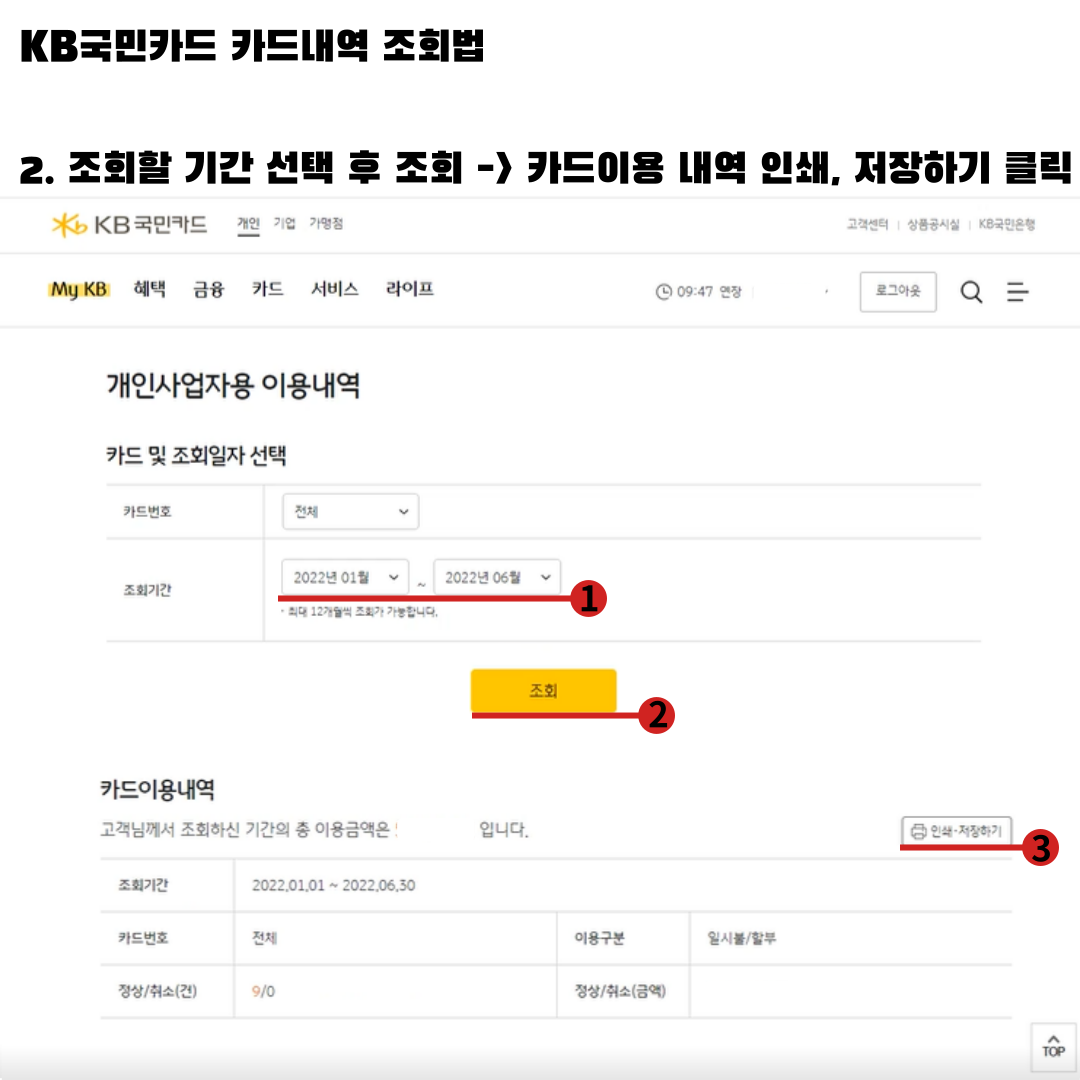The image size is (1080, 1080).
Task: Select the 기업 tab
Action: [284, 223]
